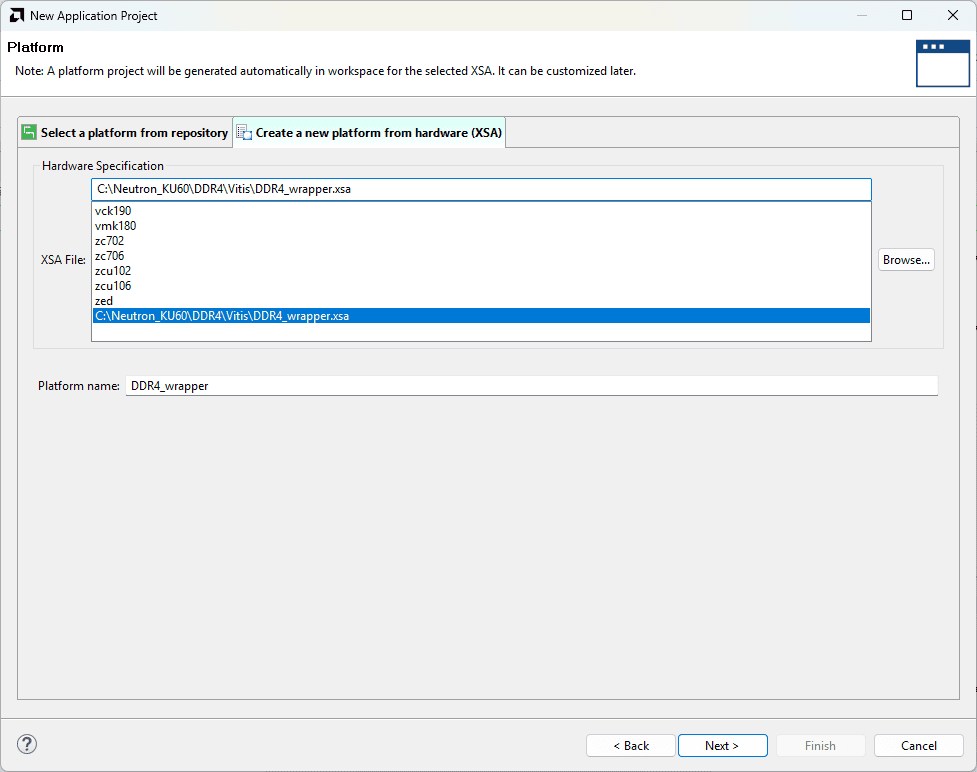This screenshot has height=772, width=977.
Task: Click the platform wizard banner icon
Action: (x=942, y=64)
